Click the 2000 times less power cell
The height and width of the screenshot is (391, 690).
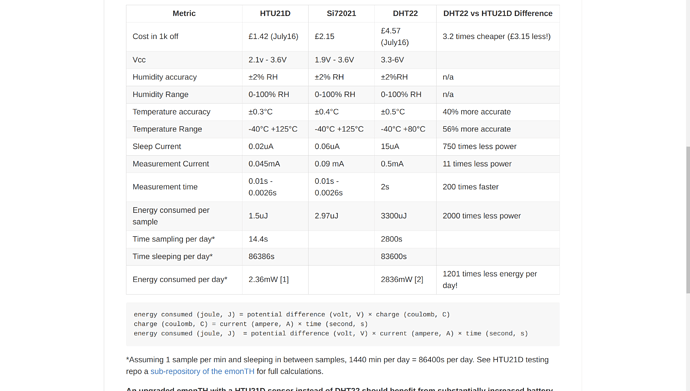tap(481, 216)
